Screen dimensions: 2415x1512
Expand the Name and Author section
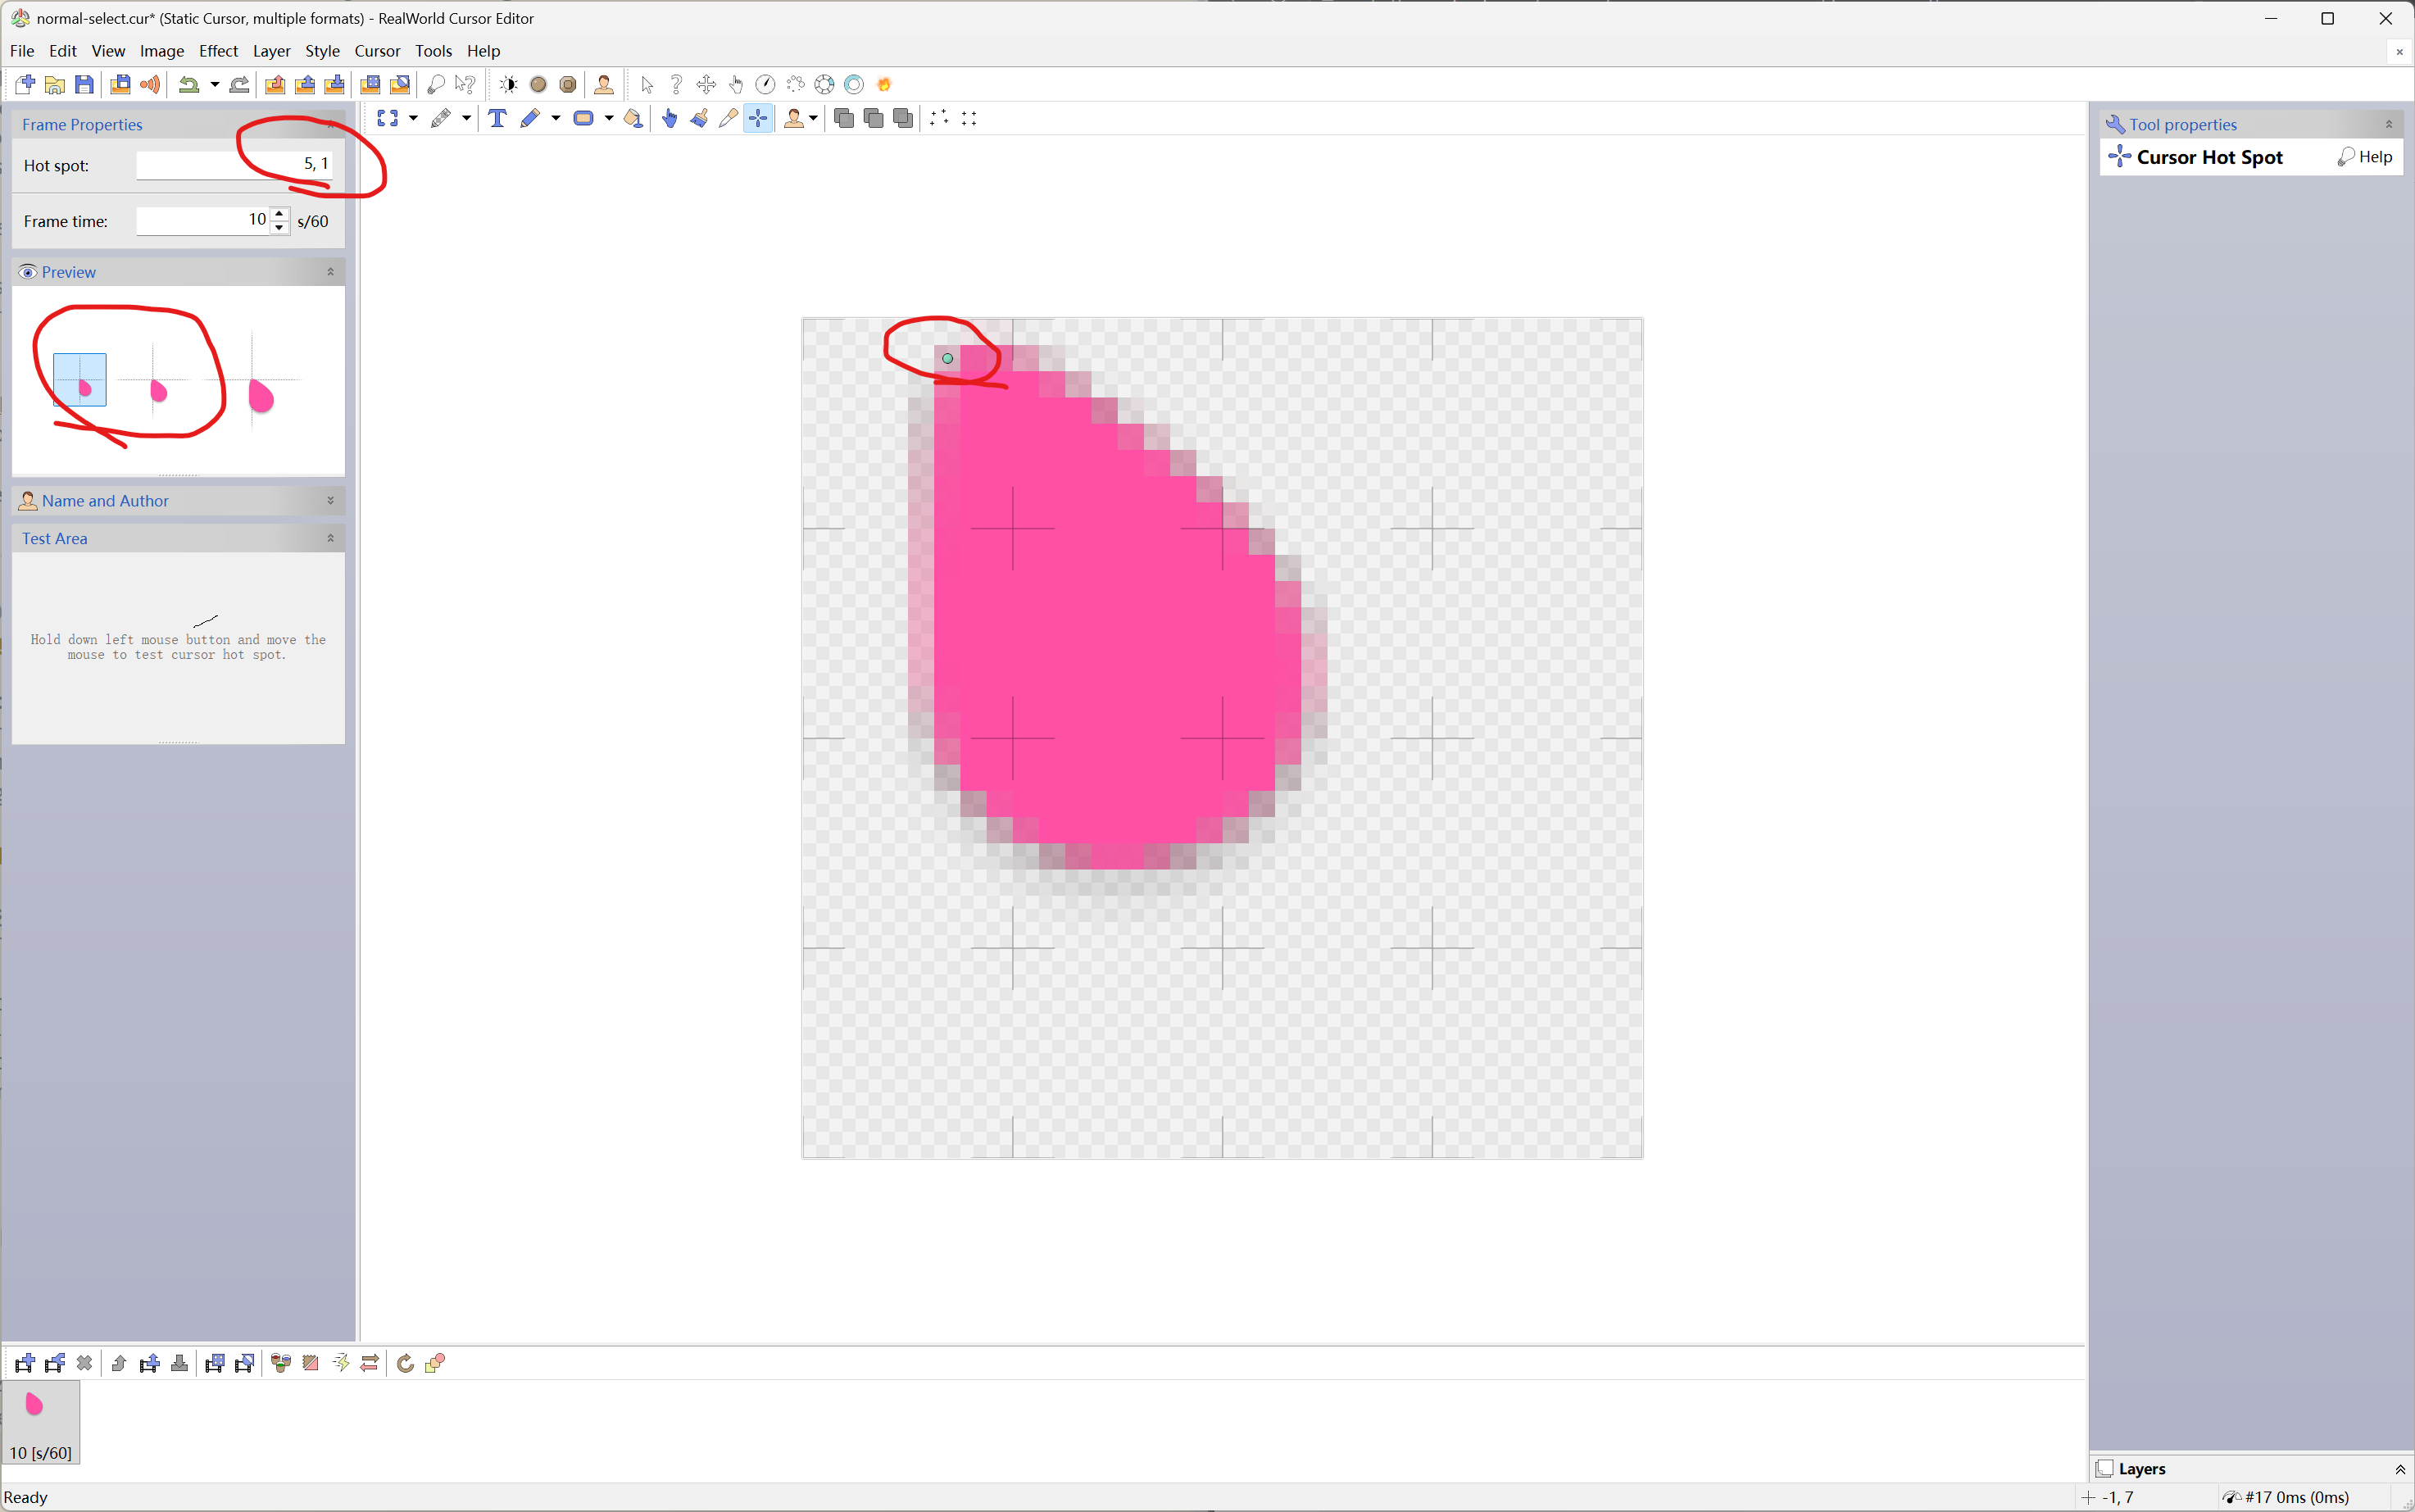pyautogui.click(x=331, y=500)
